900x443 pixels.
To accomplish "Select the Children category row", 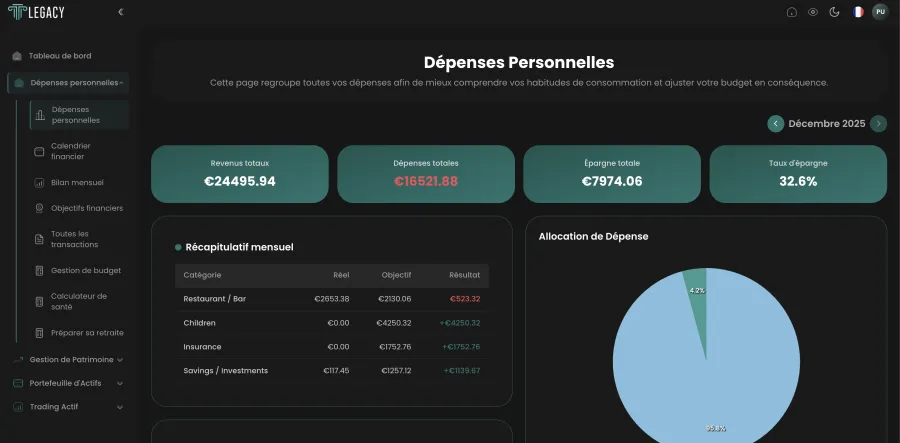I will pyautogui.click(x=332, y=323).
